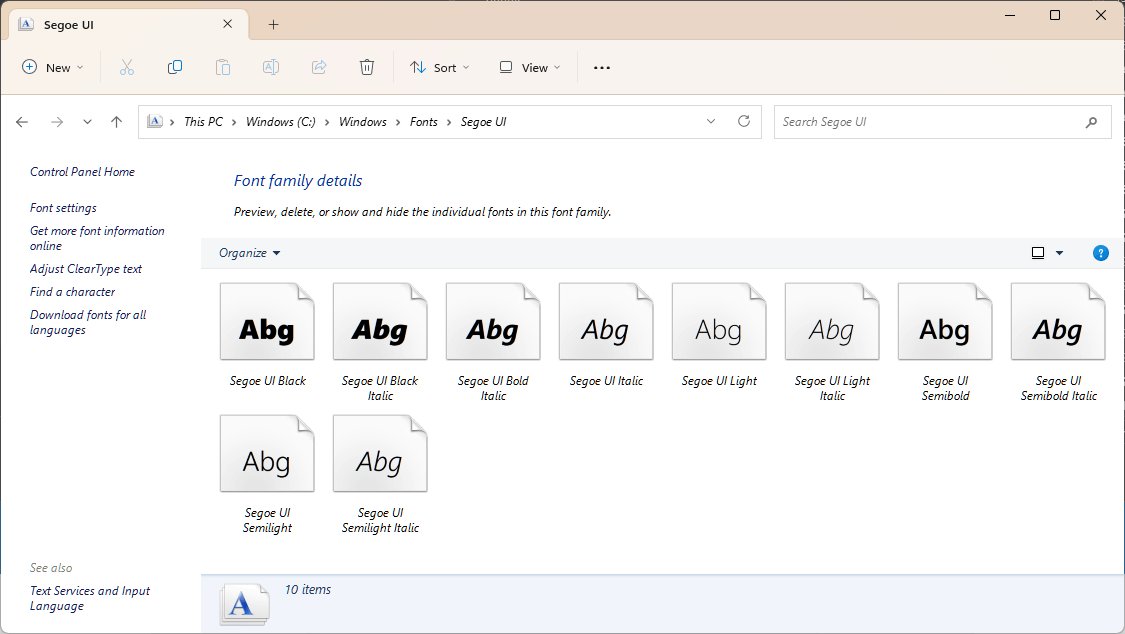Select the Segoe UI Light Italic font

832,342
